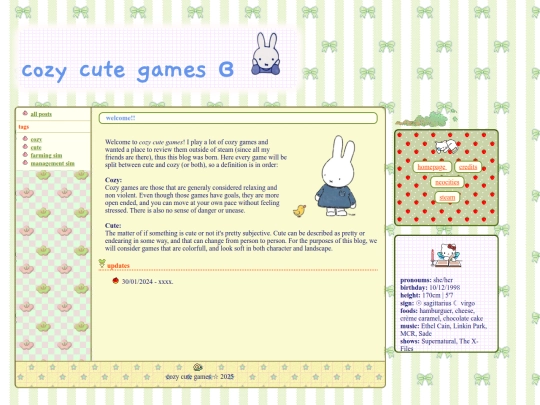Click the 30/01/2024 - xxxx. update entry
The width and height of the screenshot is (540, 405).
tap(147, 281)
